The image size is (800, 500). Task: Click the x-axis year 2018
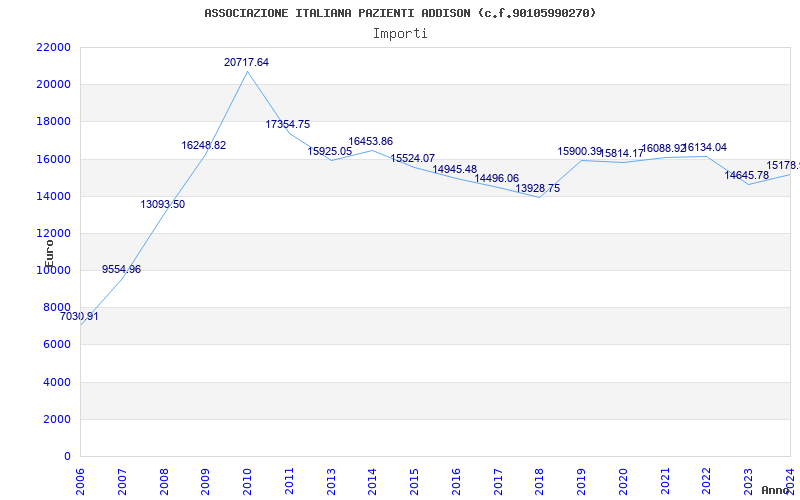(x=540, y=481)
